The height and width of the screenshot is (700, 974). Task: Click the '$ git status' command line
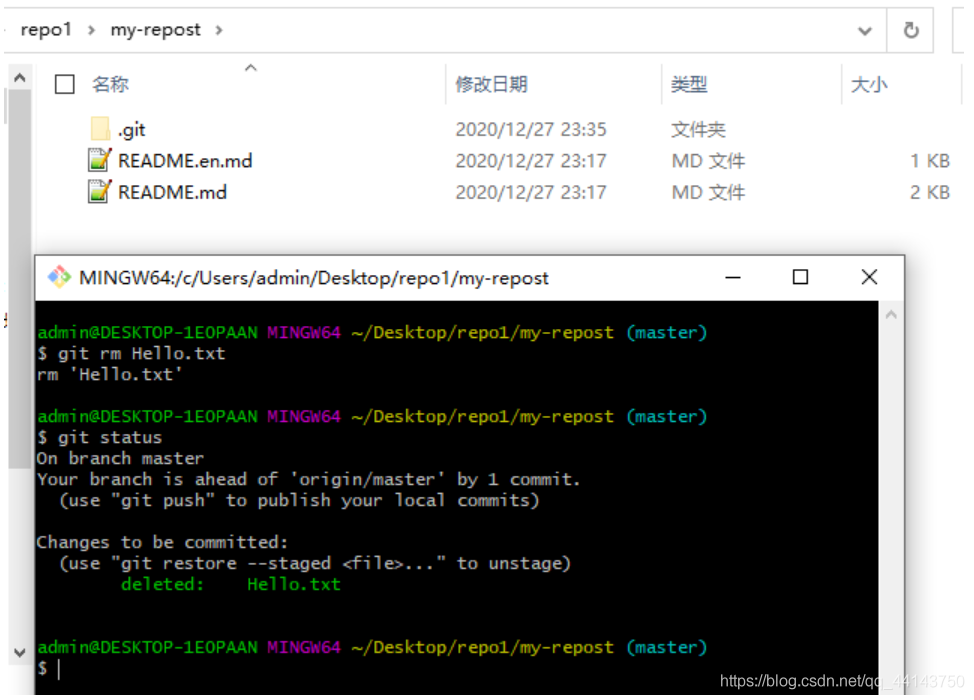pos(99,437)
